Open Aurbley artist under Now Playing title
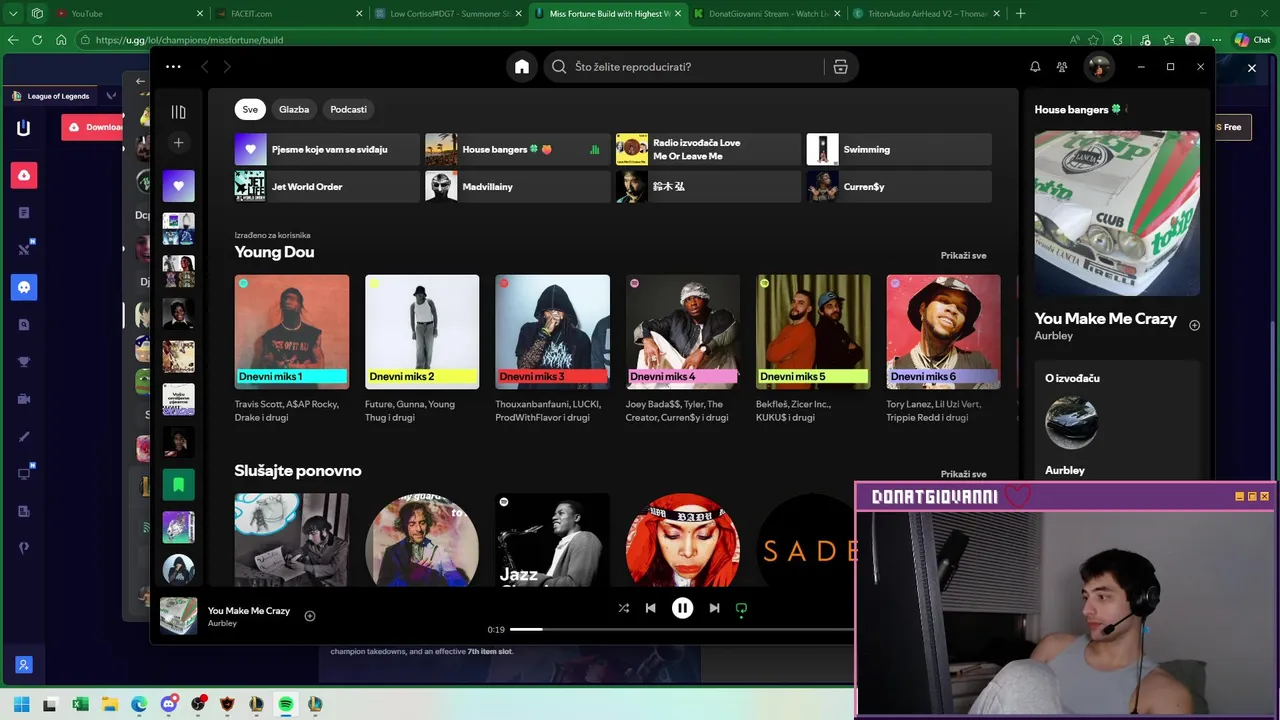 click(1054, 336)
